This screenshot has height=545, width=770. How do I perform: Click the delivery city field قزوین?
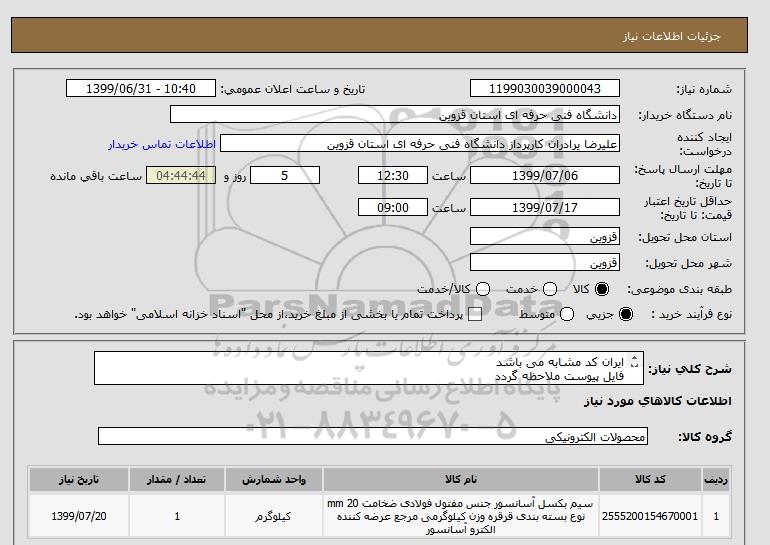pos(545,262)
